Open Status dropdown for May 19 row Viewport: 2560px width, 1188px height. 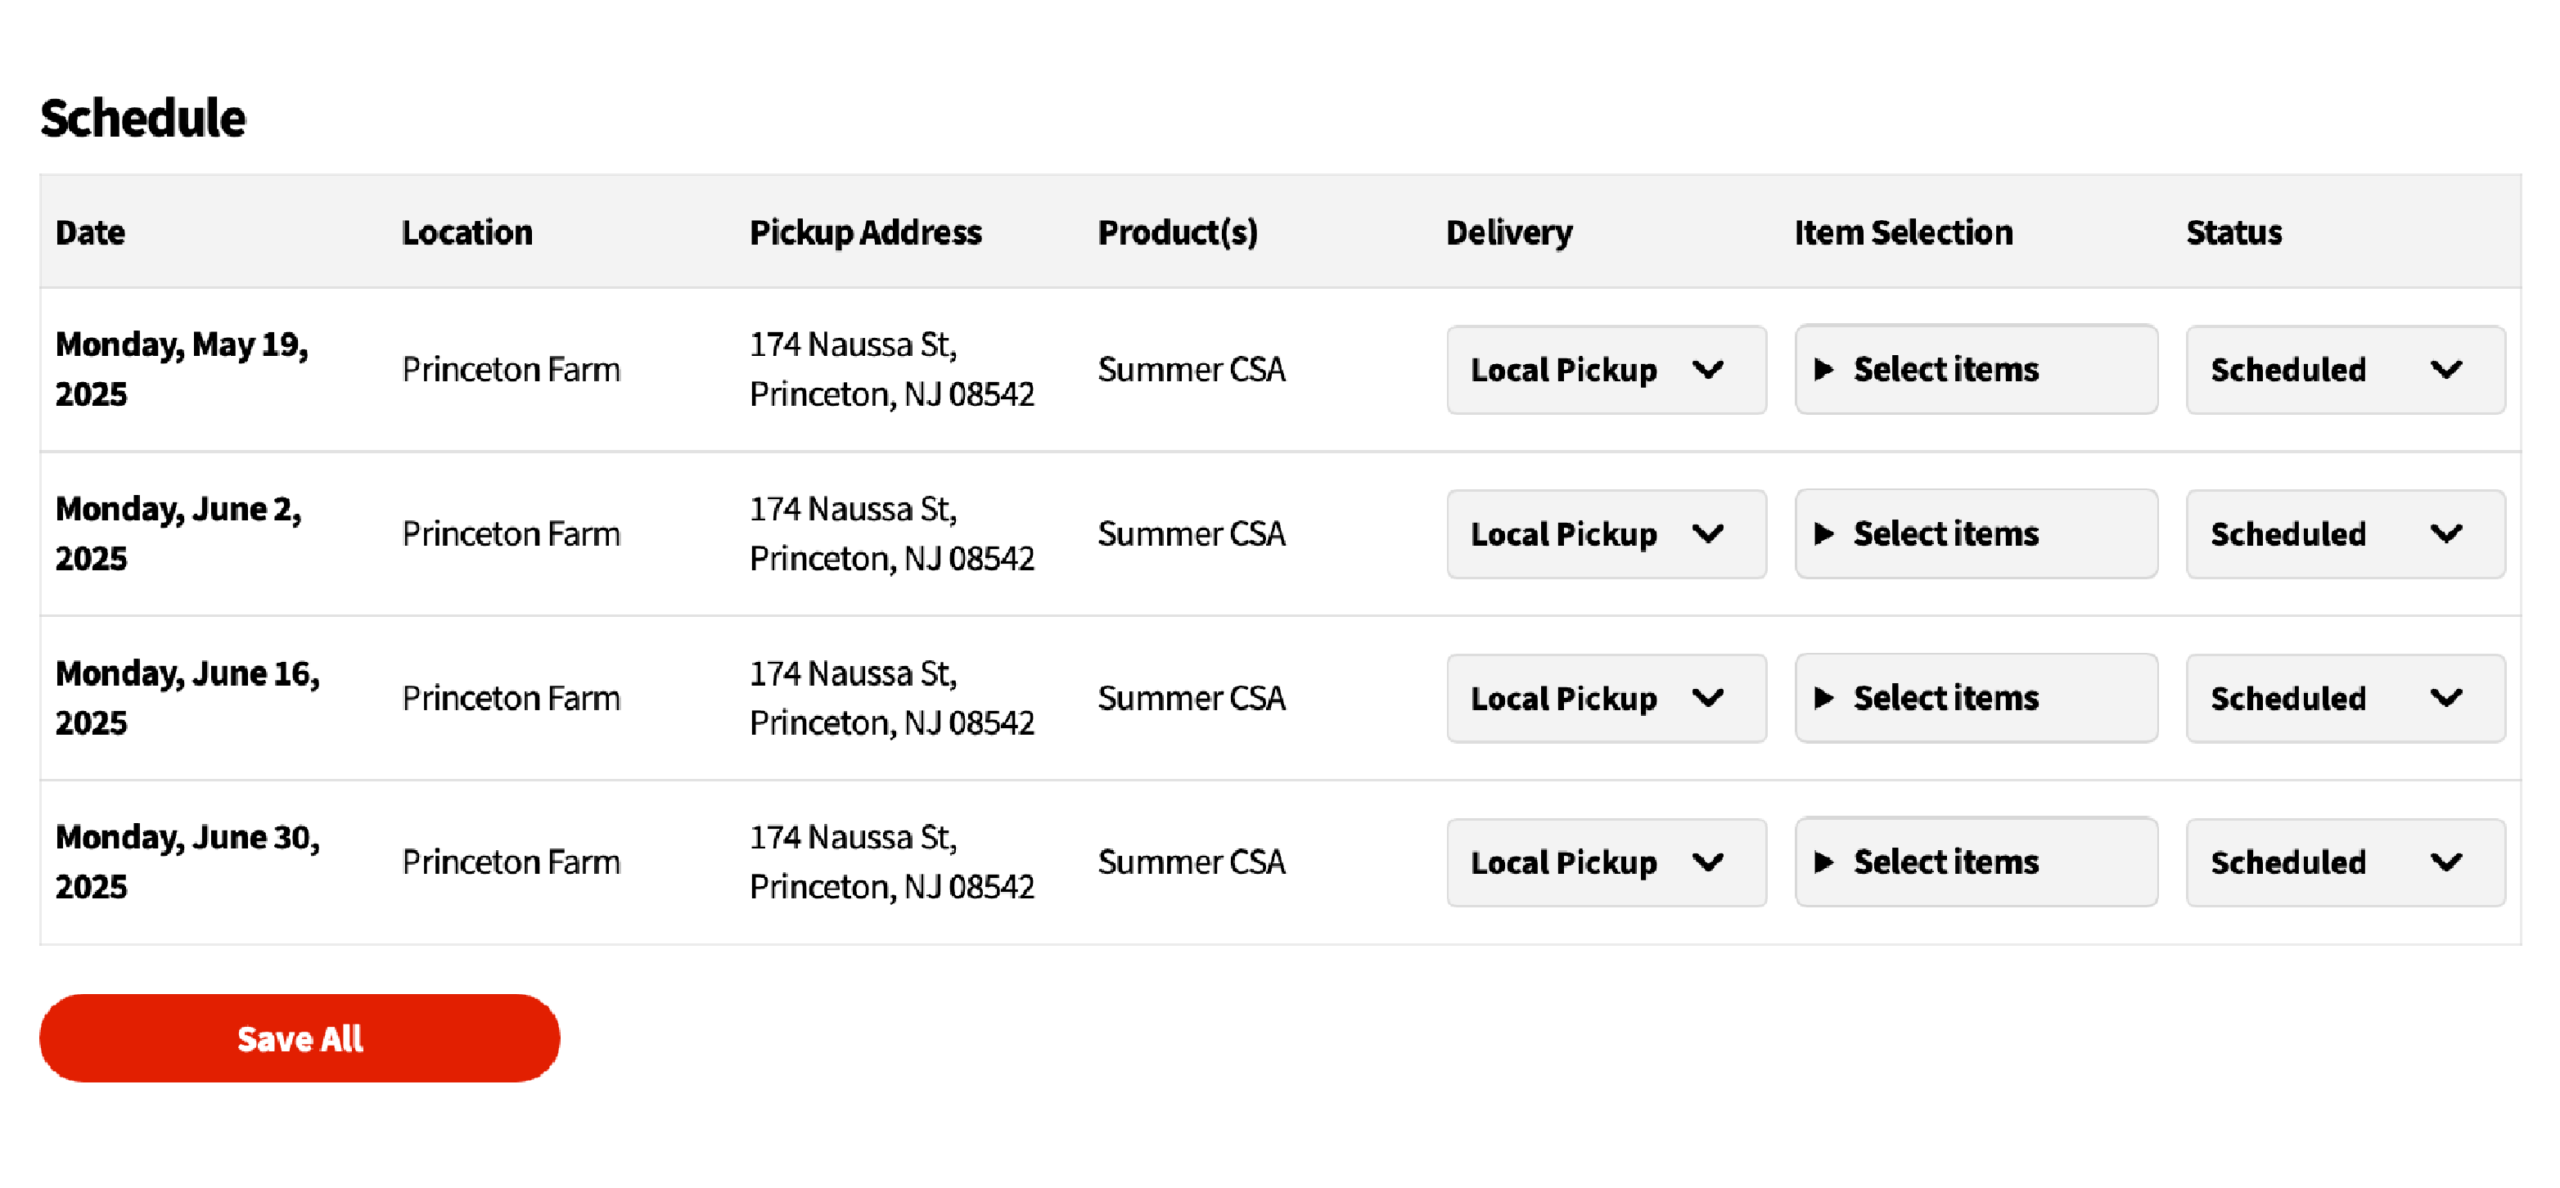click(2344, 370)
